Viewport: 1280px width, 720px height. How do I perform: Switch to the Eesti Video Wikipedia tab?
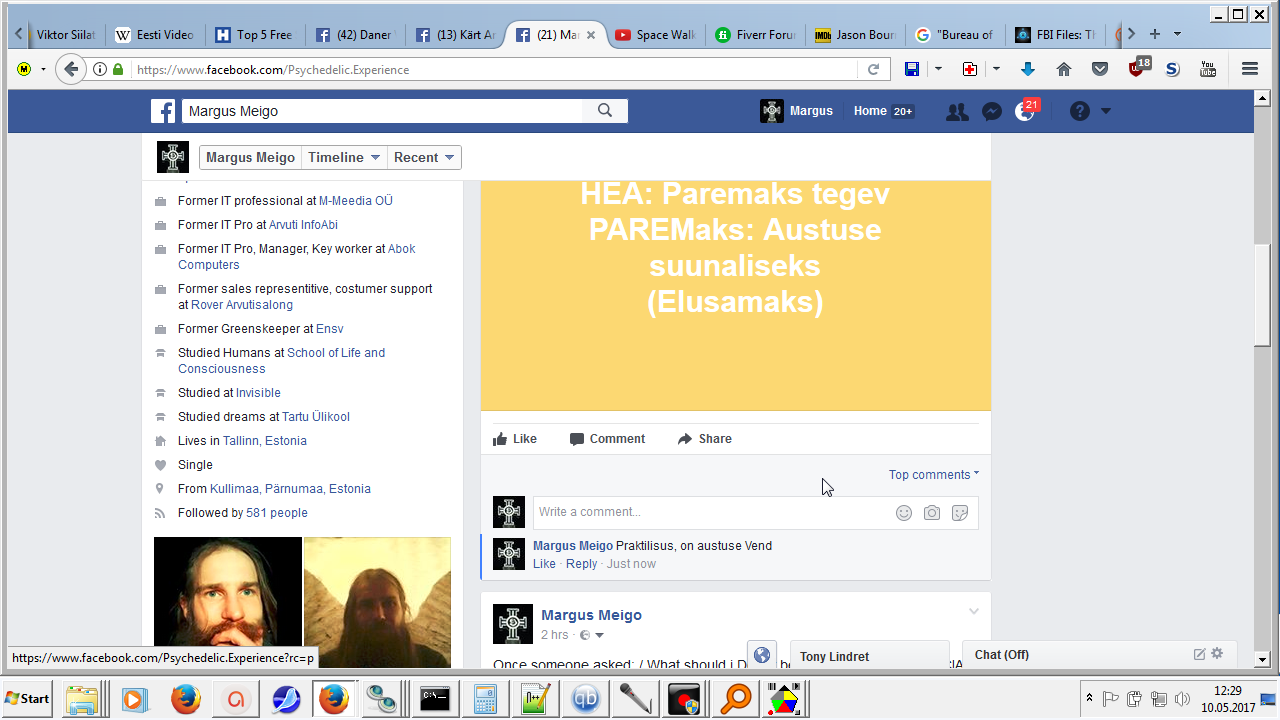coord(155,34)
